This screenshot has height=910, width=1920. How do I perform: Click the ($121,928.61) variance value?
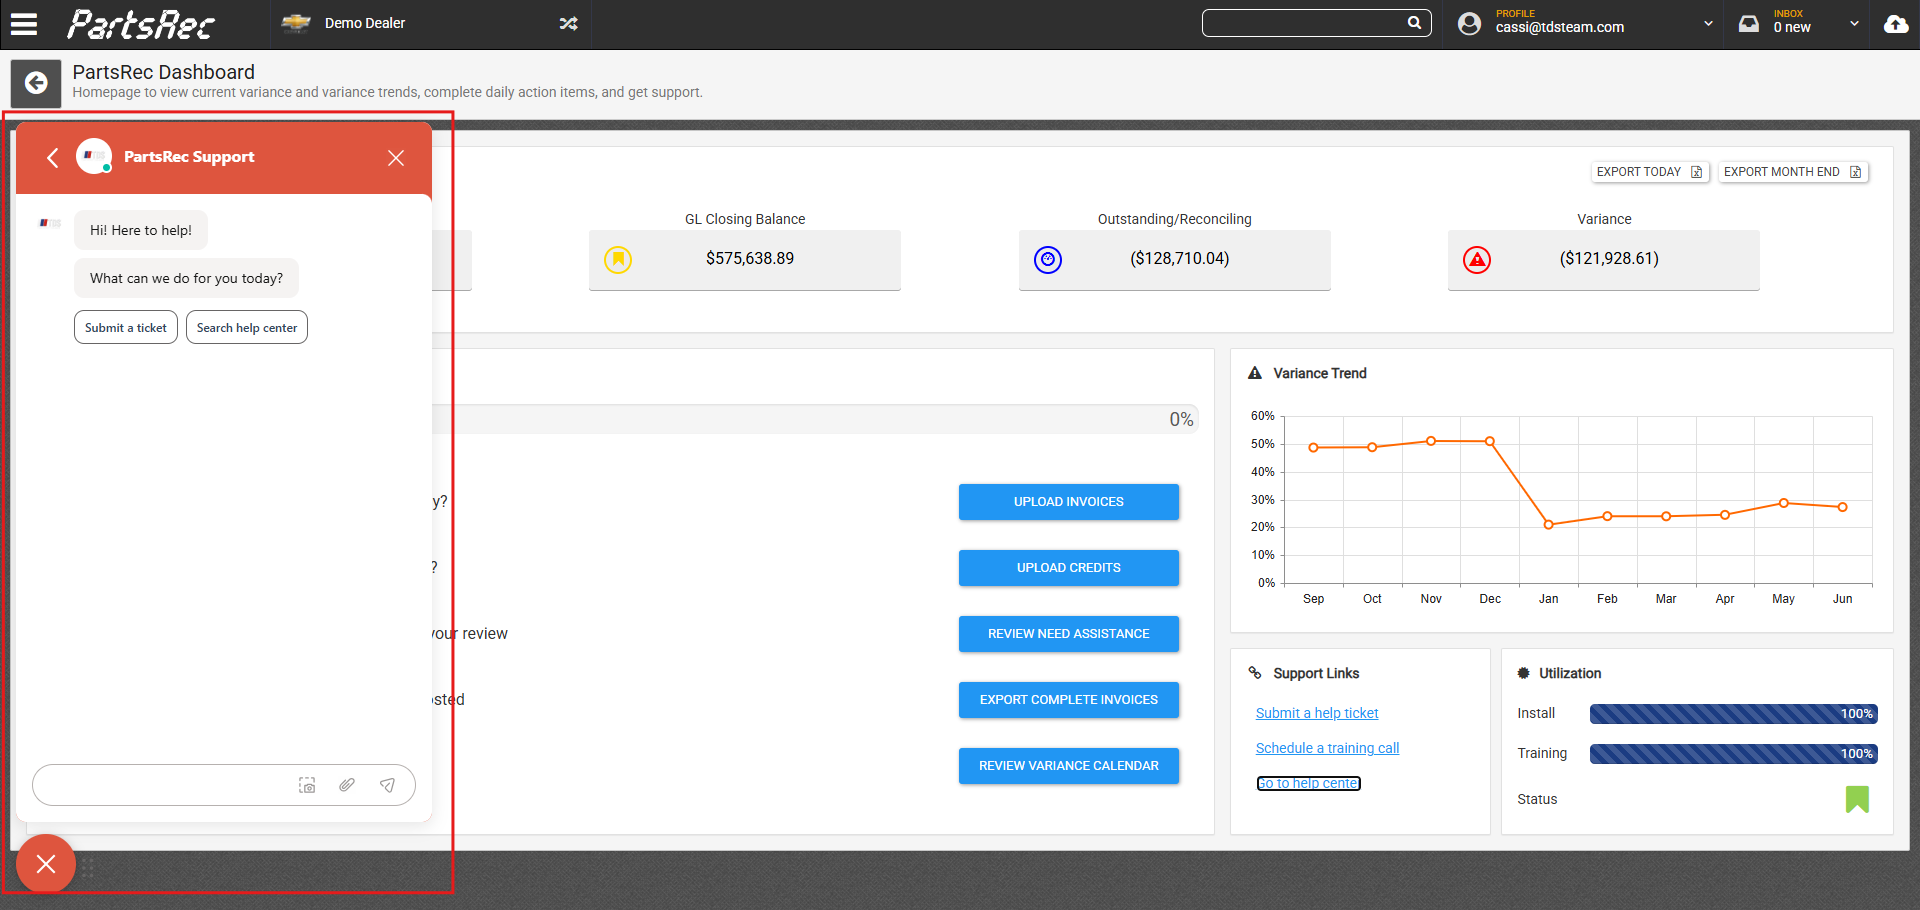(1609, 258)
